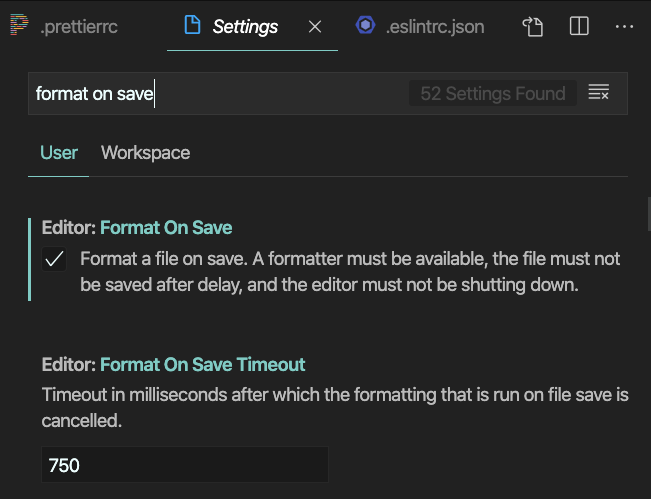
Task: Click the file icon on the Settings tab
Action: pyautogui.click(x=192, y=27)
